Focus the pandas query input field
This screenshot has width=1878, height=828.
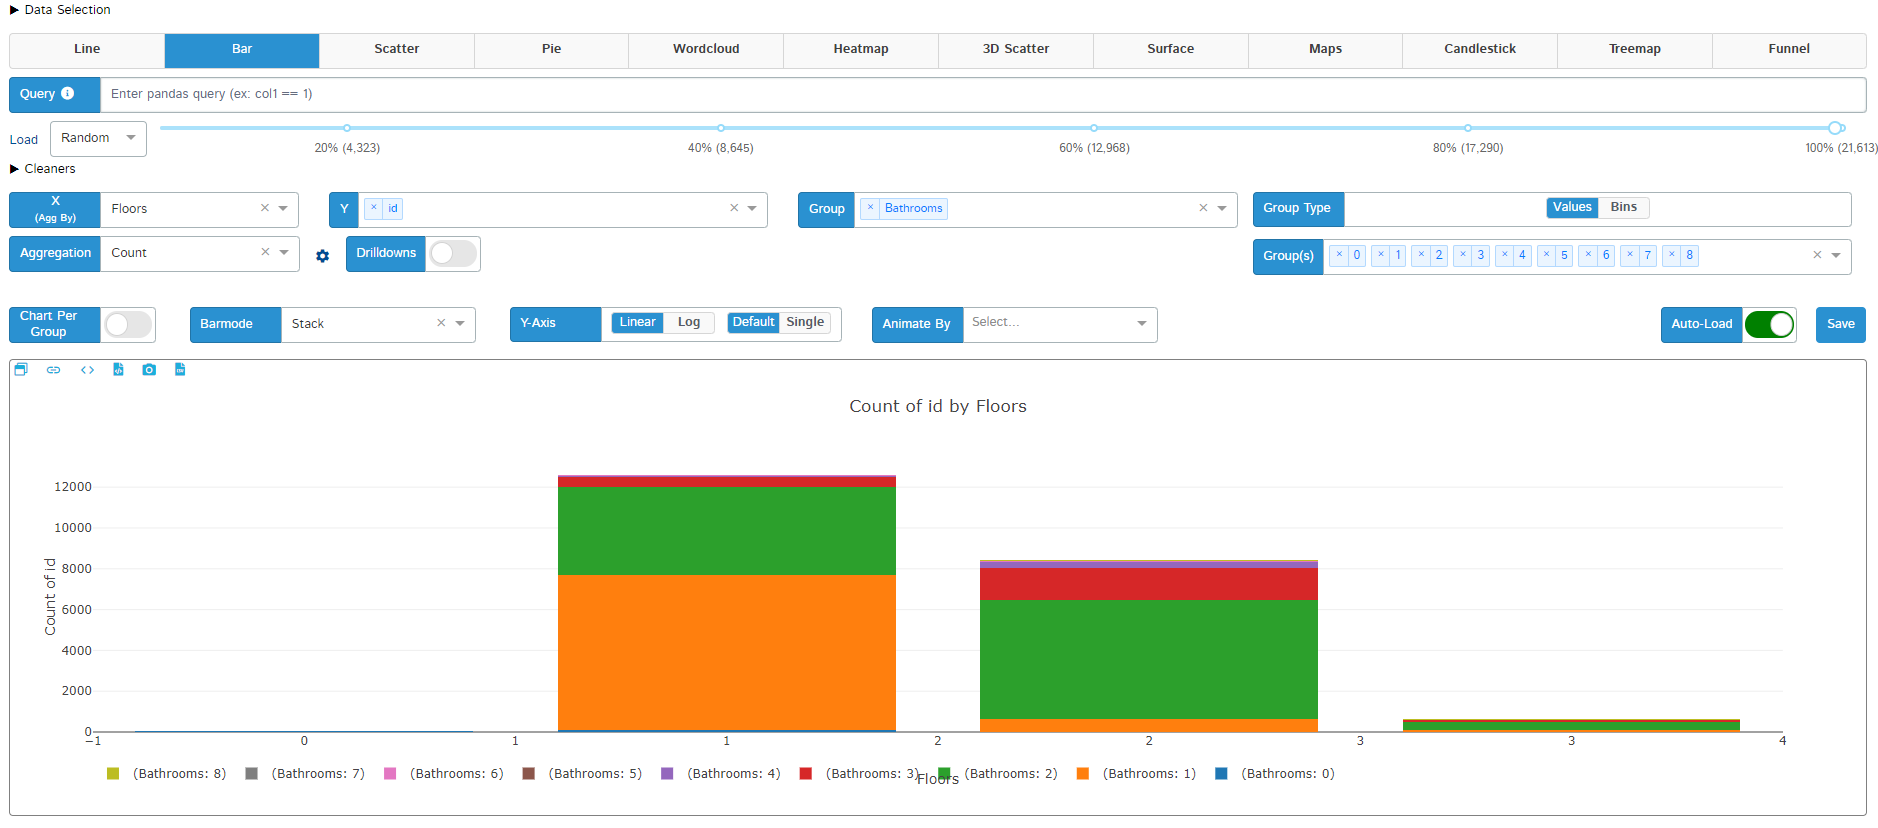[983, 94]
